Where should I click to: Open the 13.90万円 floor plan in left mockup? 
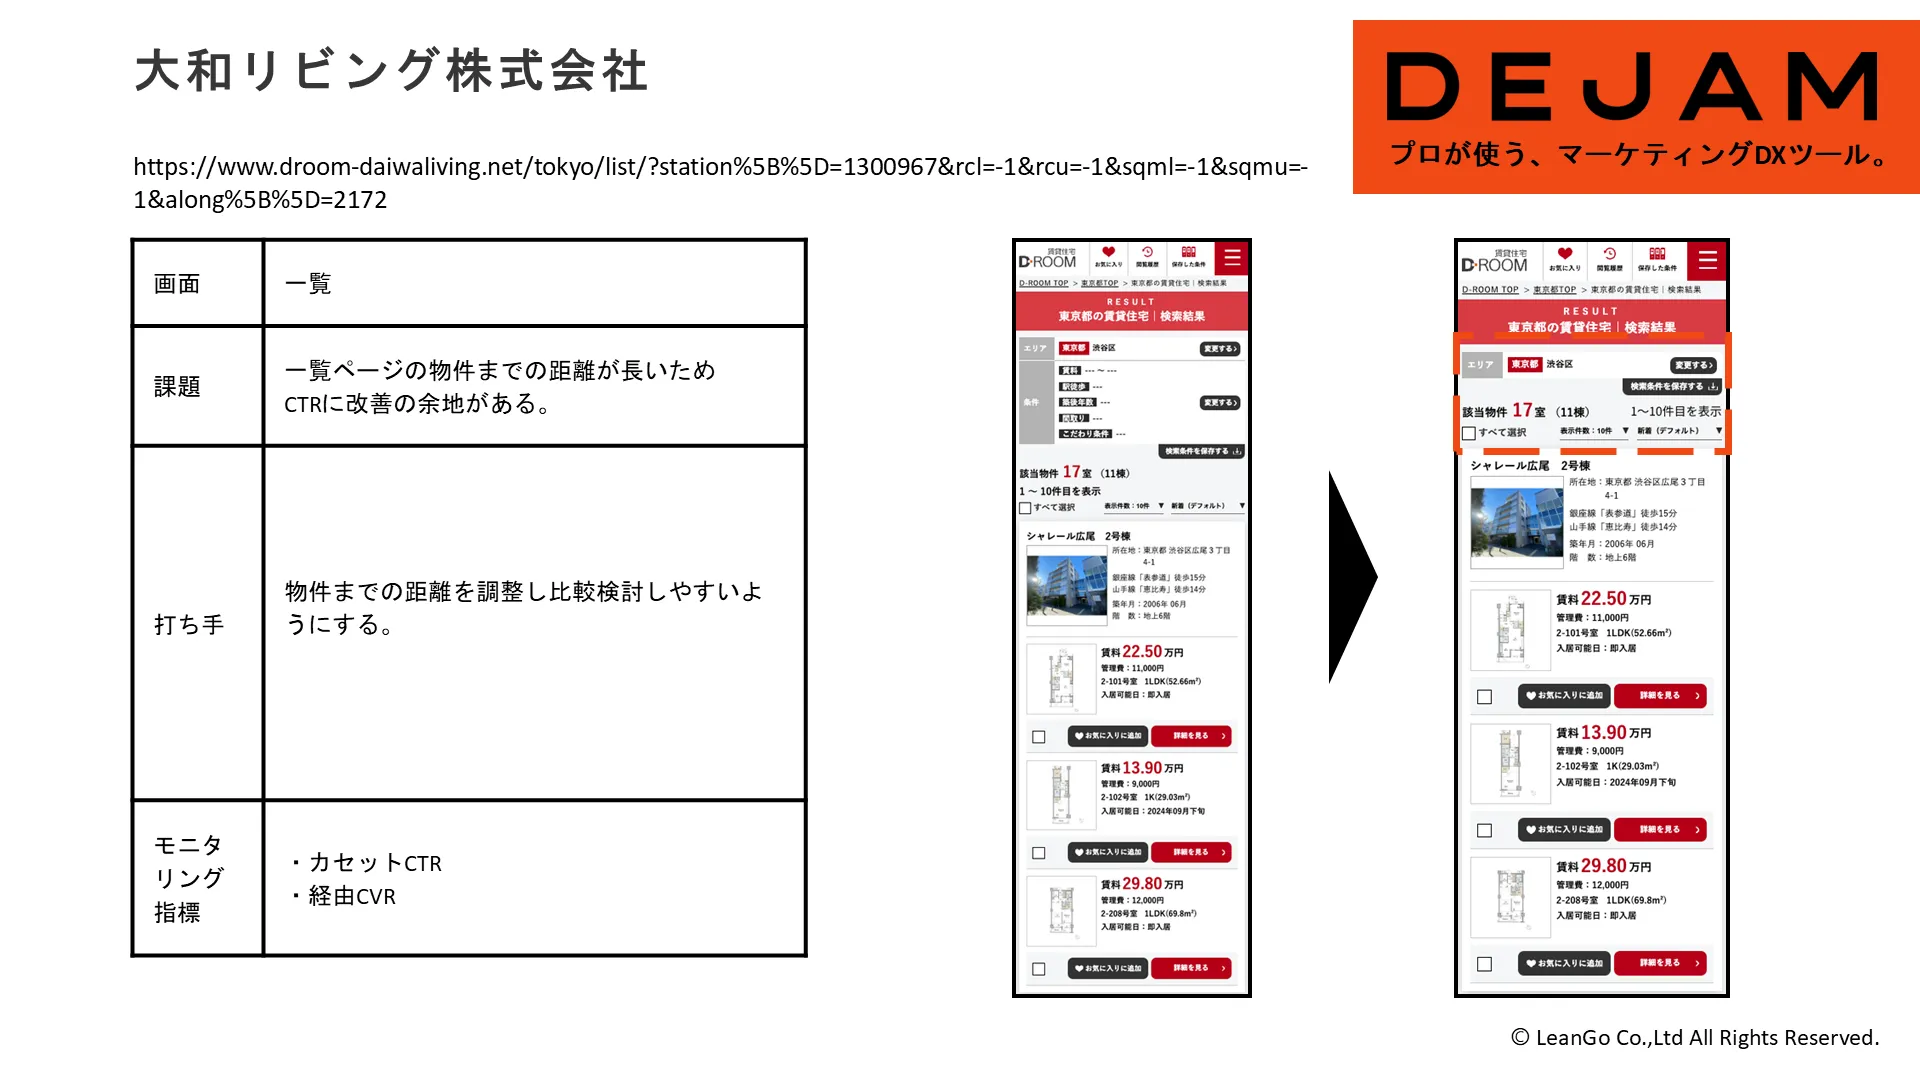click(1061, 795)
